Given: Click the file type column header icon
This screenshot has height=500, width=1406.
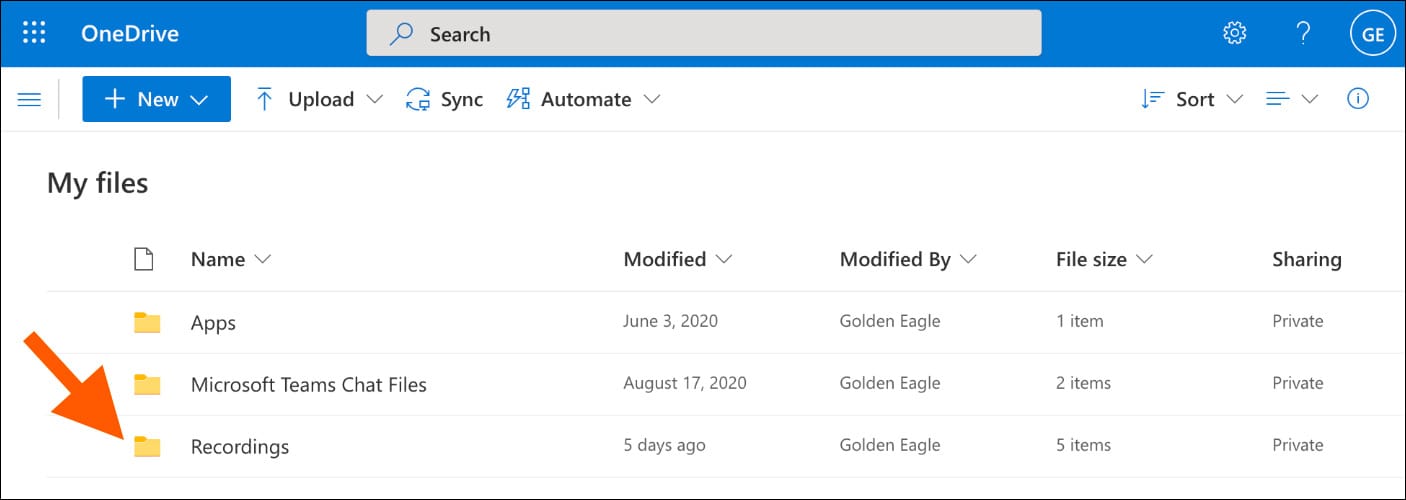Looking at the screenshot, I should (x=144, y=260).
